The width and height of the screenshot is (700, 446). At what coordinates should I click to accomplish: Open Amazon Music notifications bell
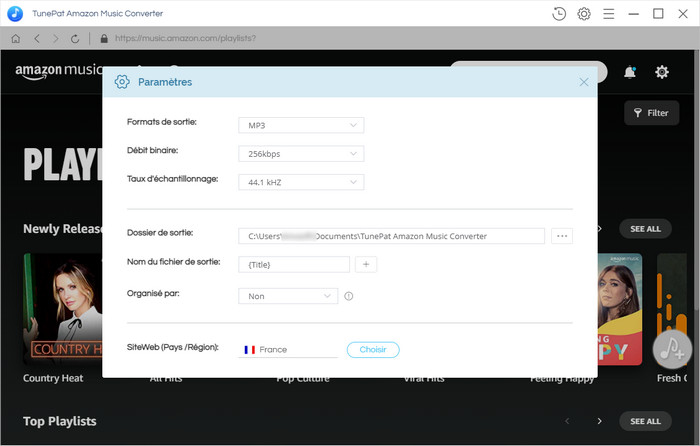click(x=629, y=71)
